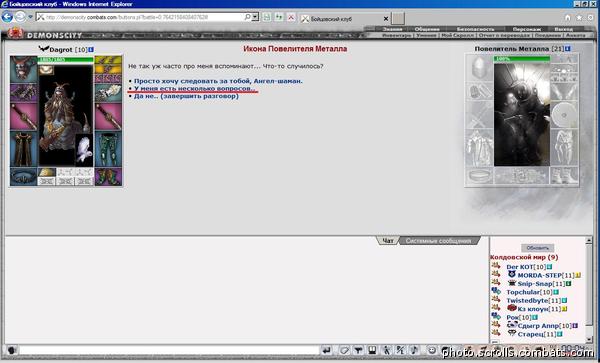Click the browser Forward arrow button
600x363 pixels.
20,17
